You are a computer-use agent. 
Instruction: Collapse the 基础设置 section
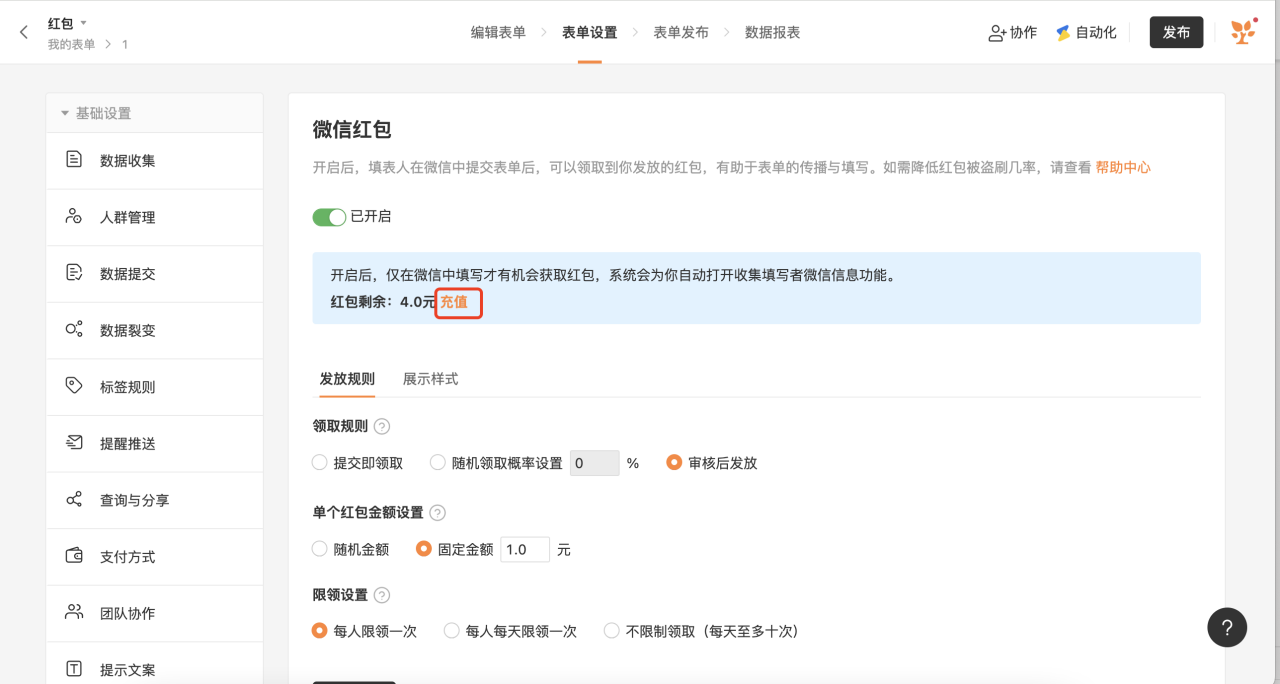coord(65,113)
